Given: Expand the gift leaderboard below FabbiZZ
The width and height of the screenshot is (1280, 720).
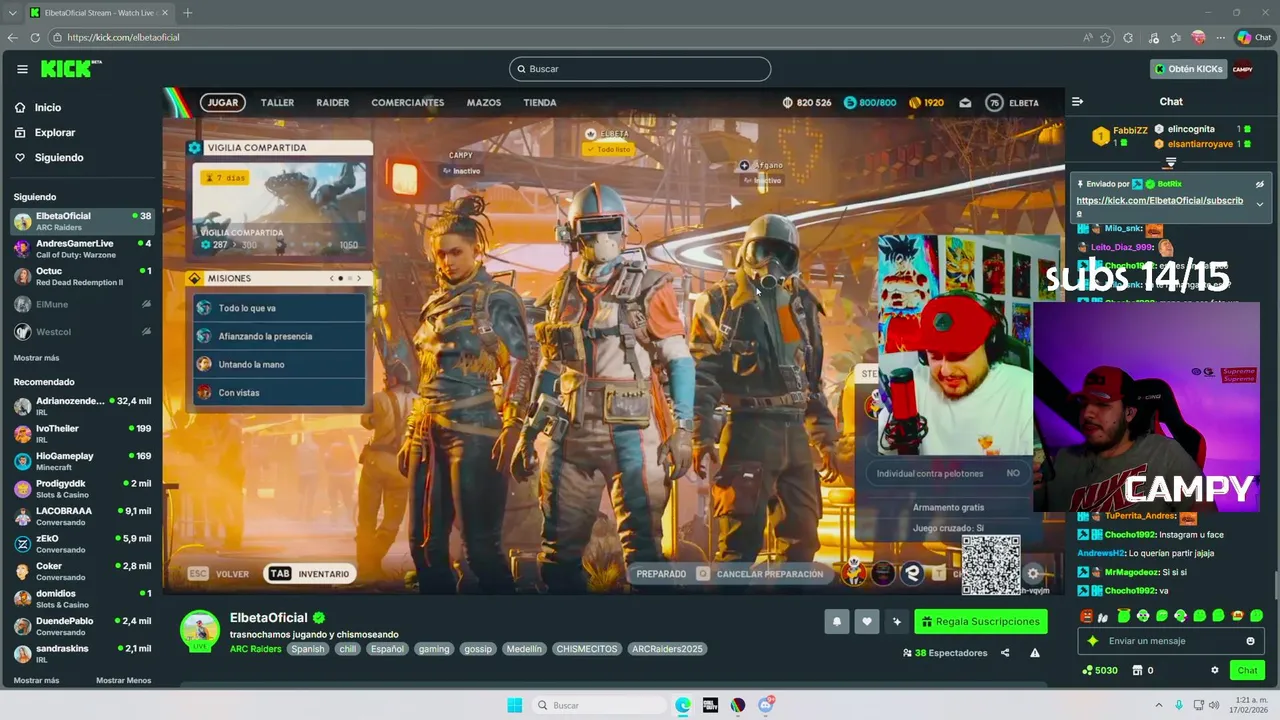Looking at the screenshot, I should pyautogui.click(x=1170, y=162).
